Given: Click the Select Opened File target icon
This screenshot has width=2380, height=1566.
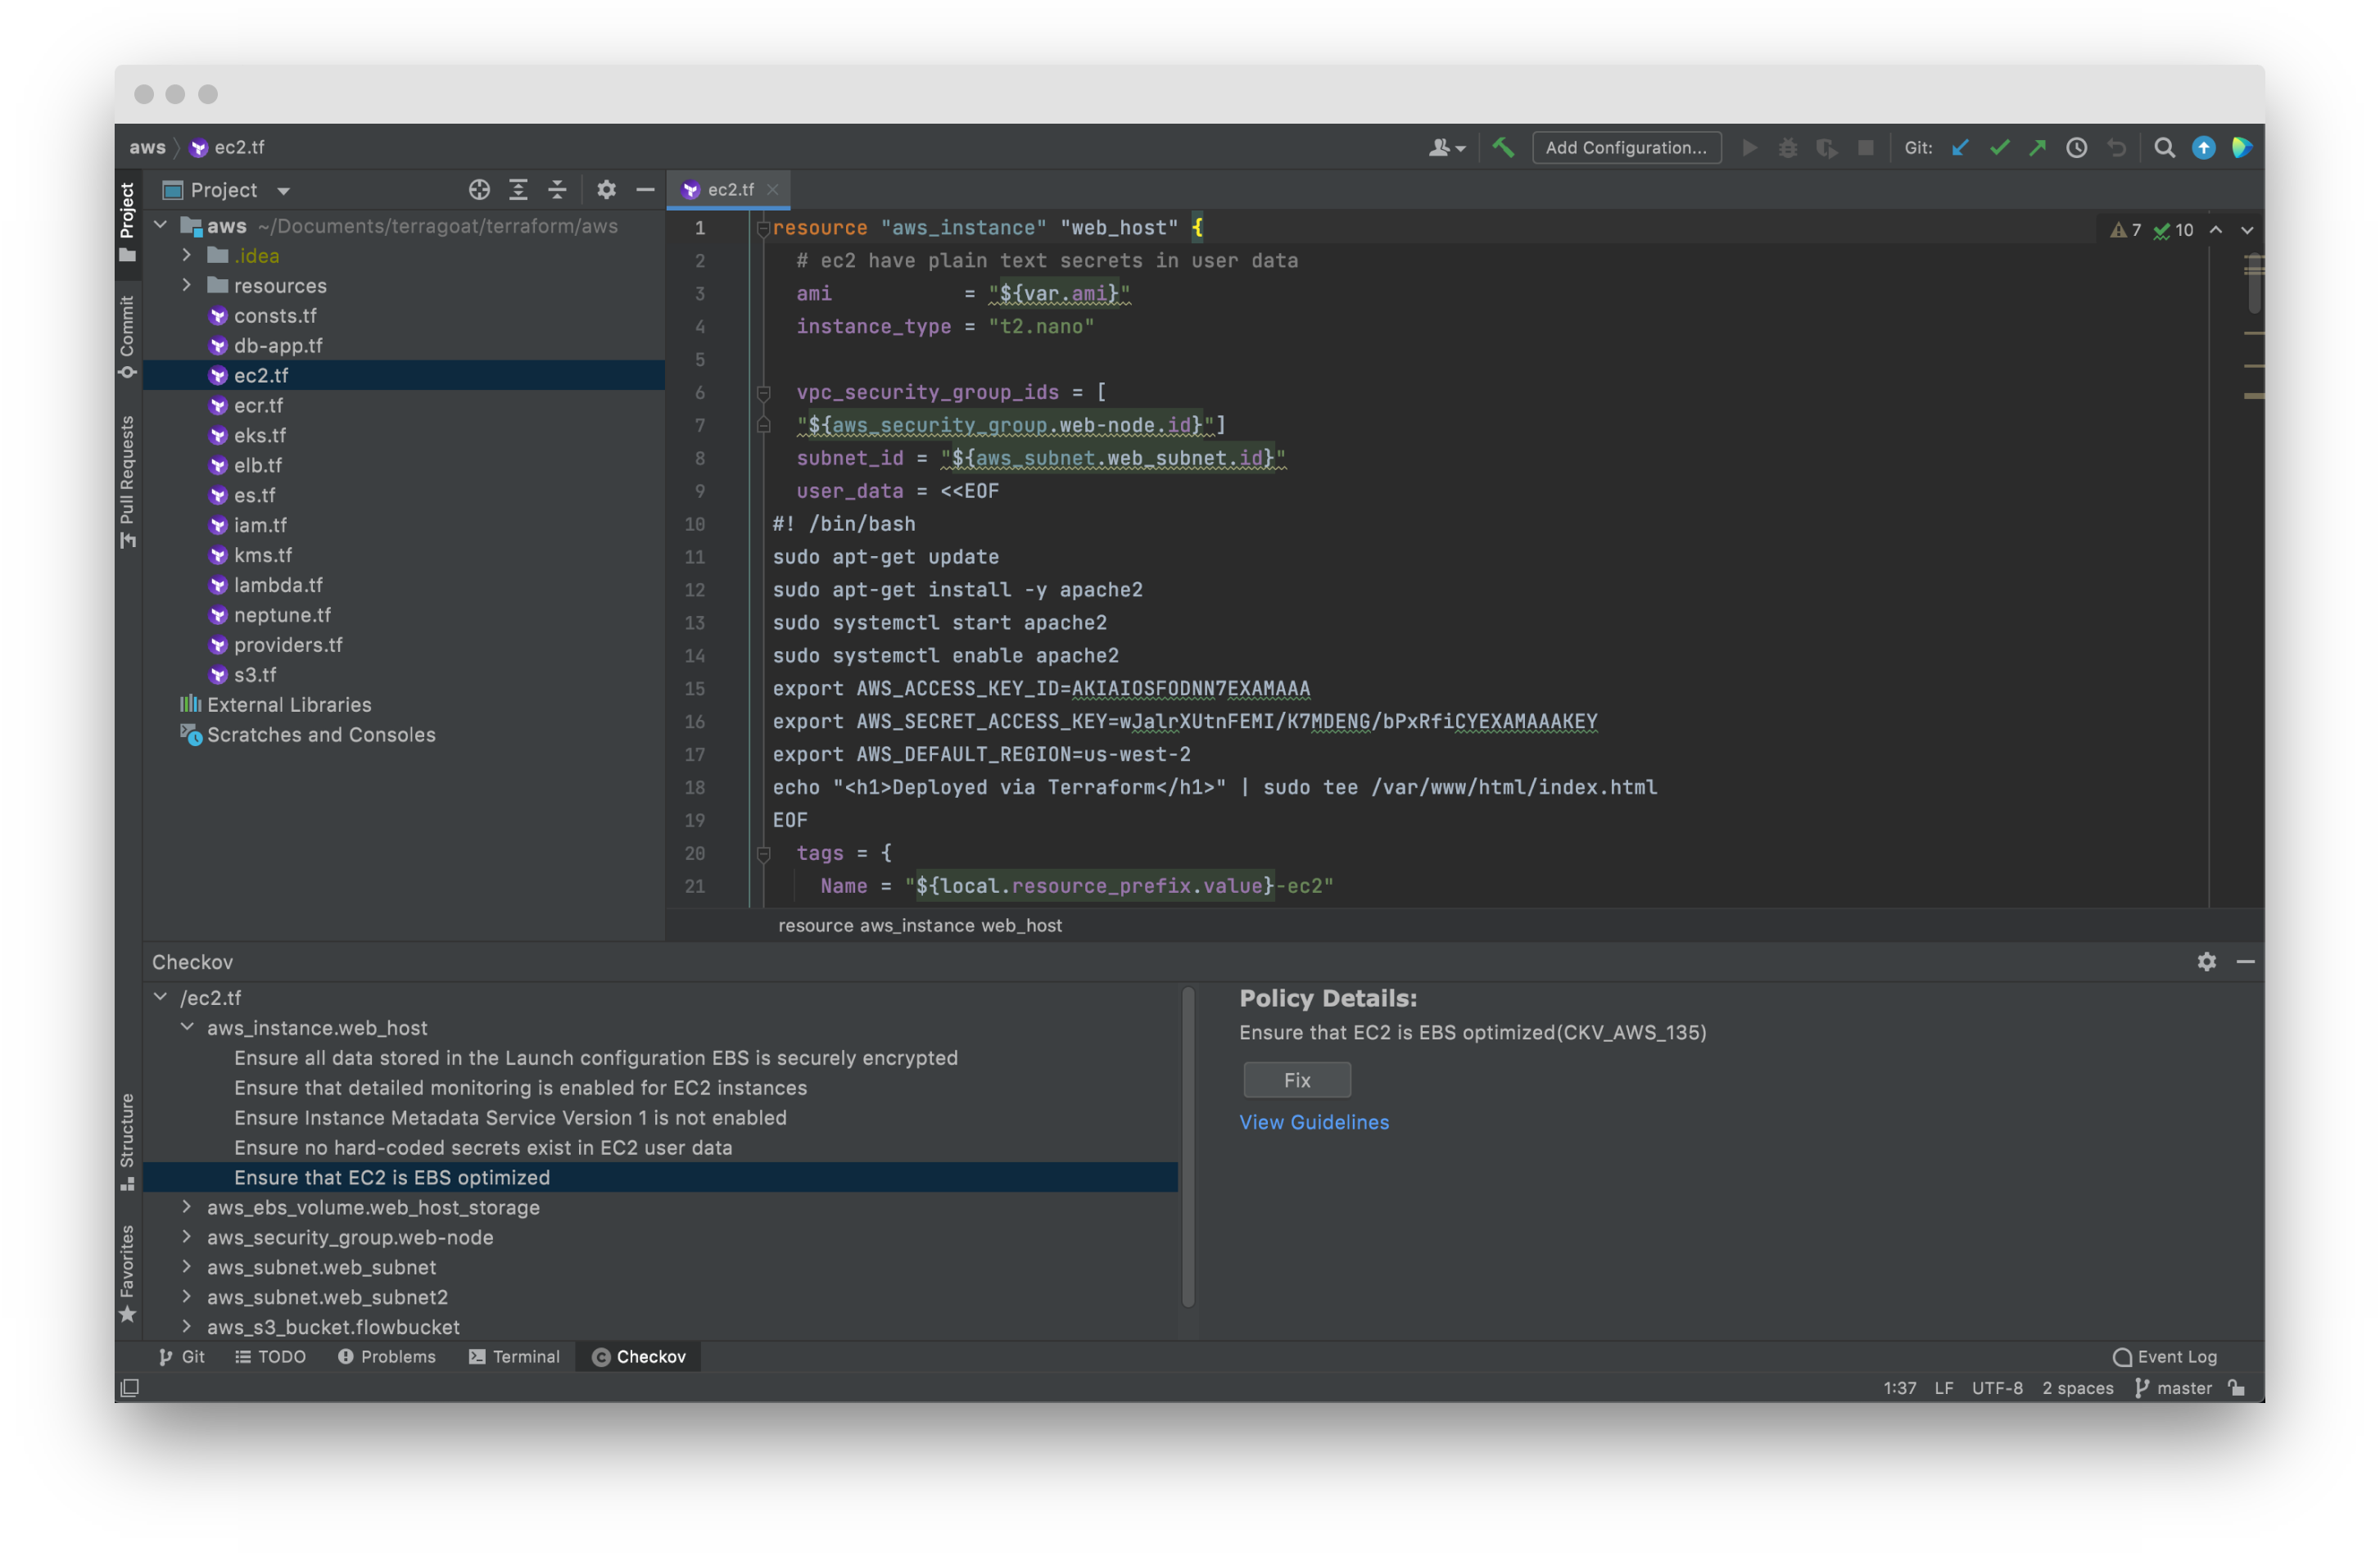Looking at the screenshot, I should 479,190.
